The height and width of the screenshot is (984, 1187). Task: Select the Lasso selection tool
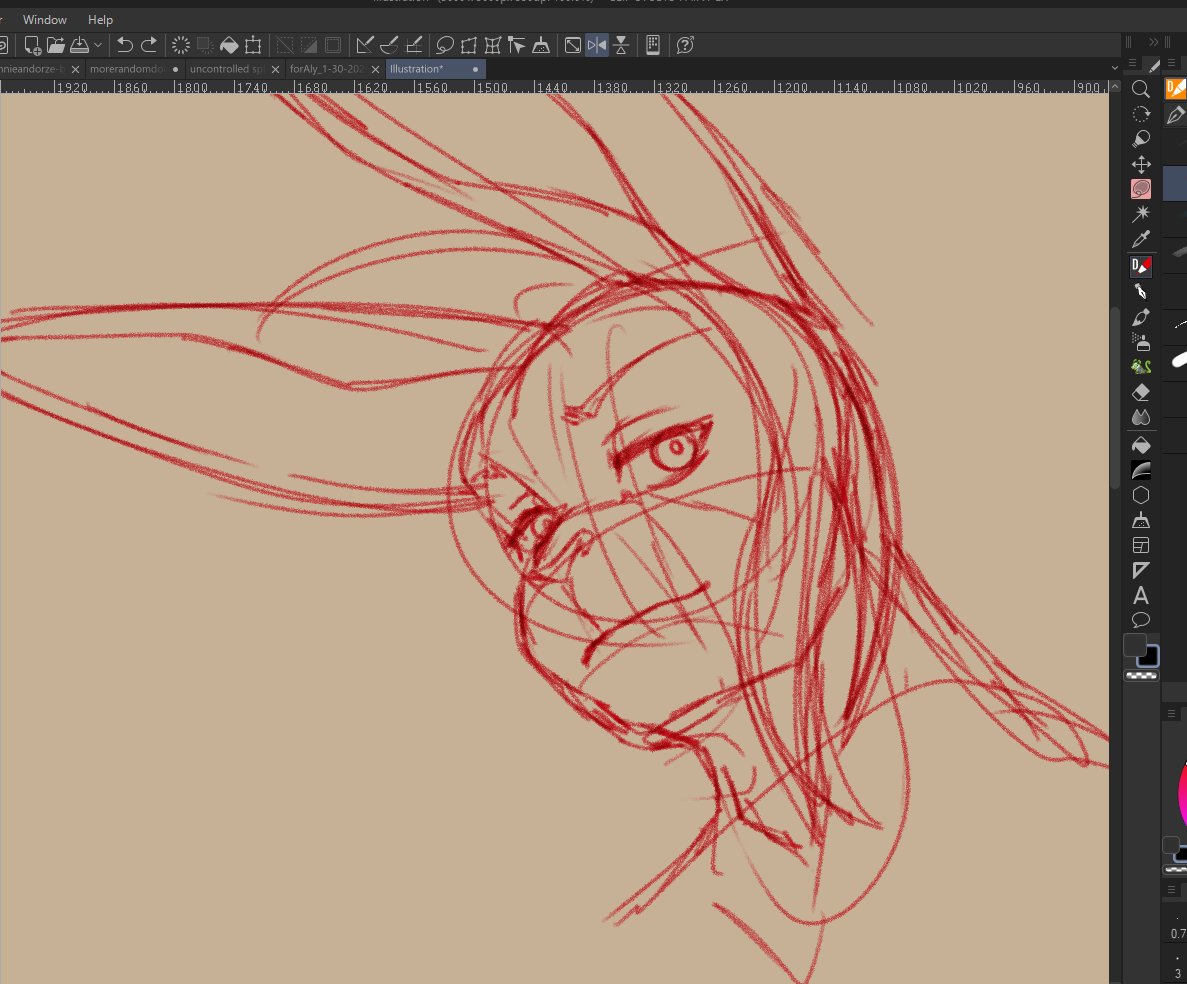pos(1141,189)
